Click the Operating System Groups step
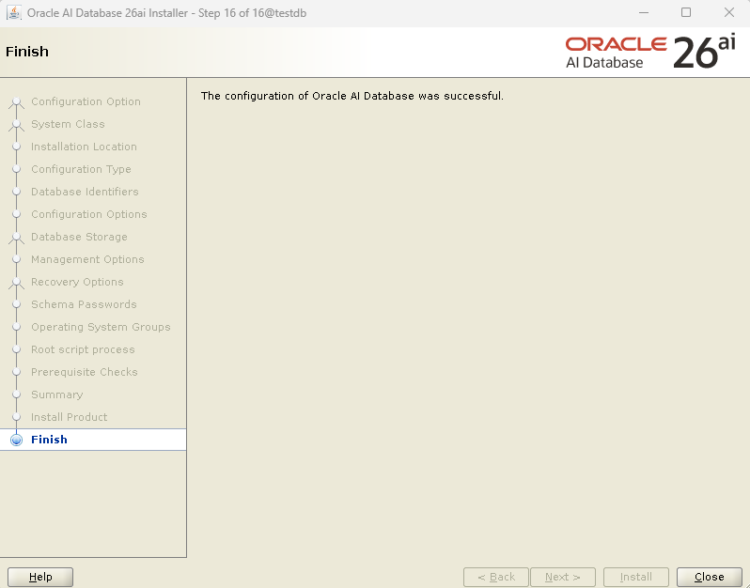Viewport: 750px width, 588px height. point(100,327)
